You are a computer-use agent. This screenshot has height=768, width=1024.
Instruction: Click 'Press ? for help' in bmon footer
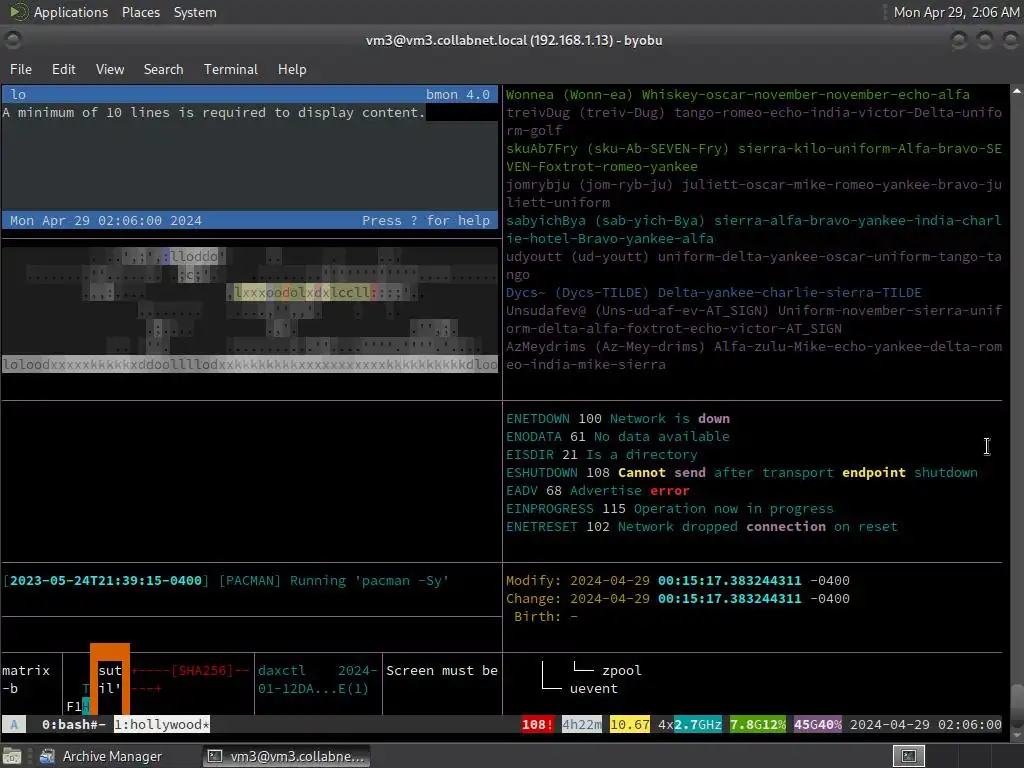pyautogui.click(x=426, y=221)
